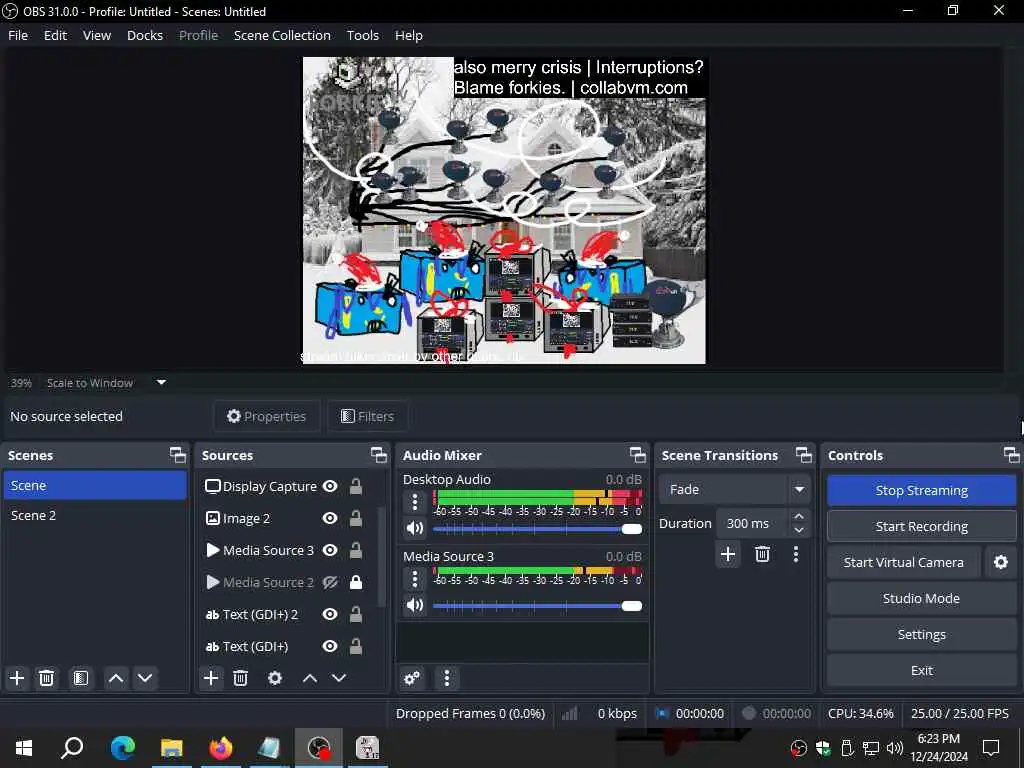
Task: Undock the Sources panel
Action: (x=379, y=455)
